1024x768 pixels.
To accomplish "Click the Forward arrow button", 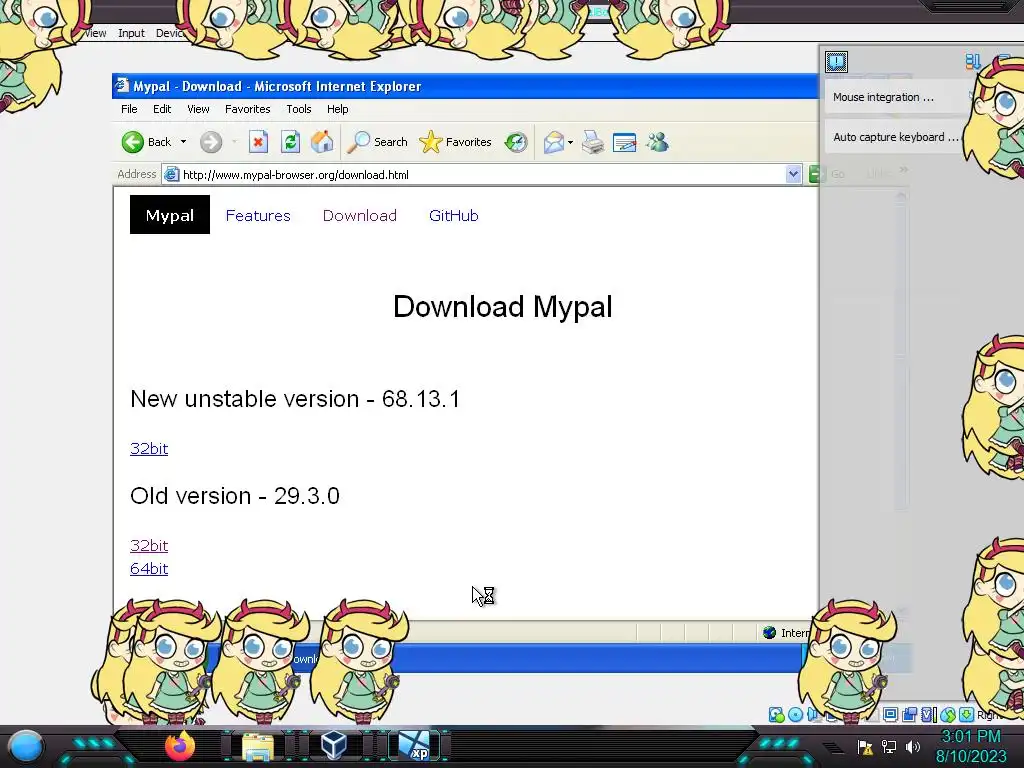I will pyautogui.click(x=211, y=142).
